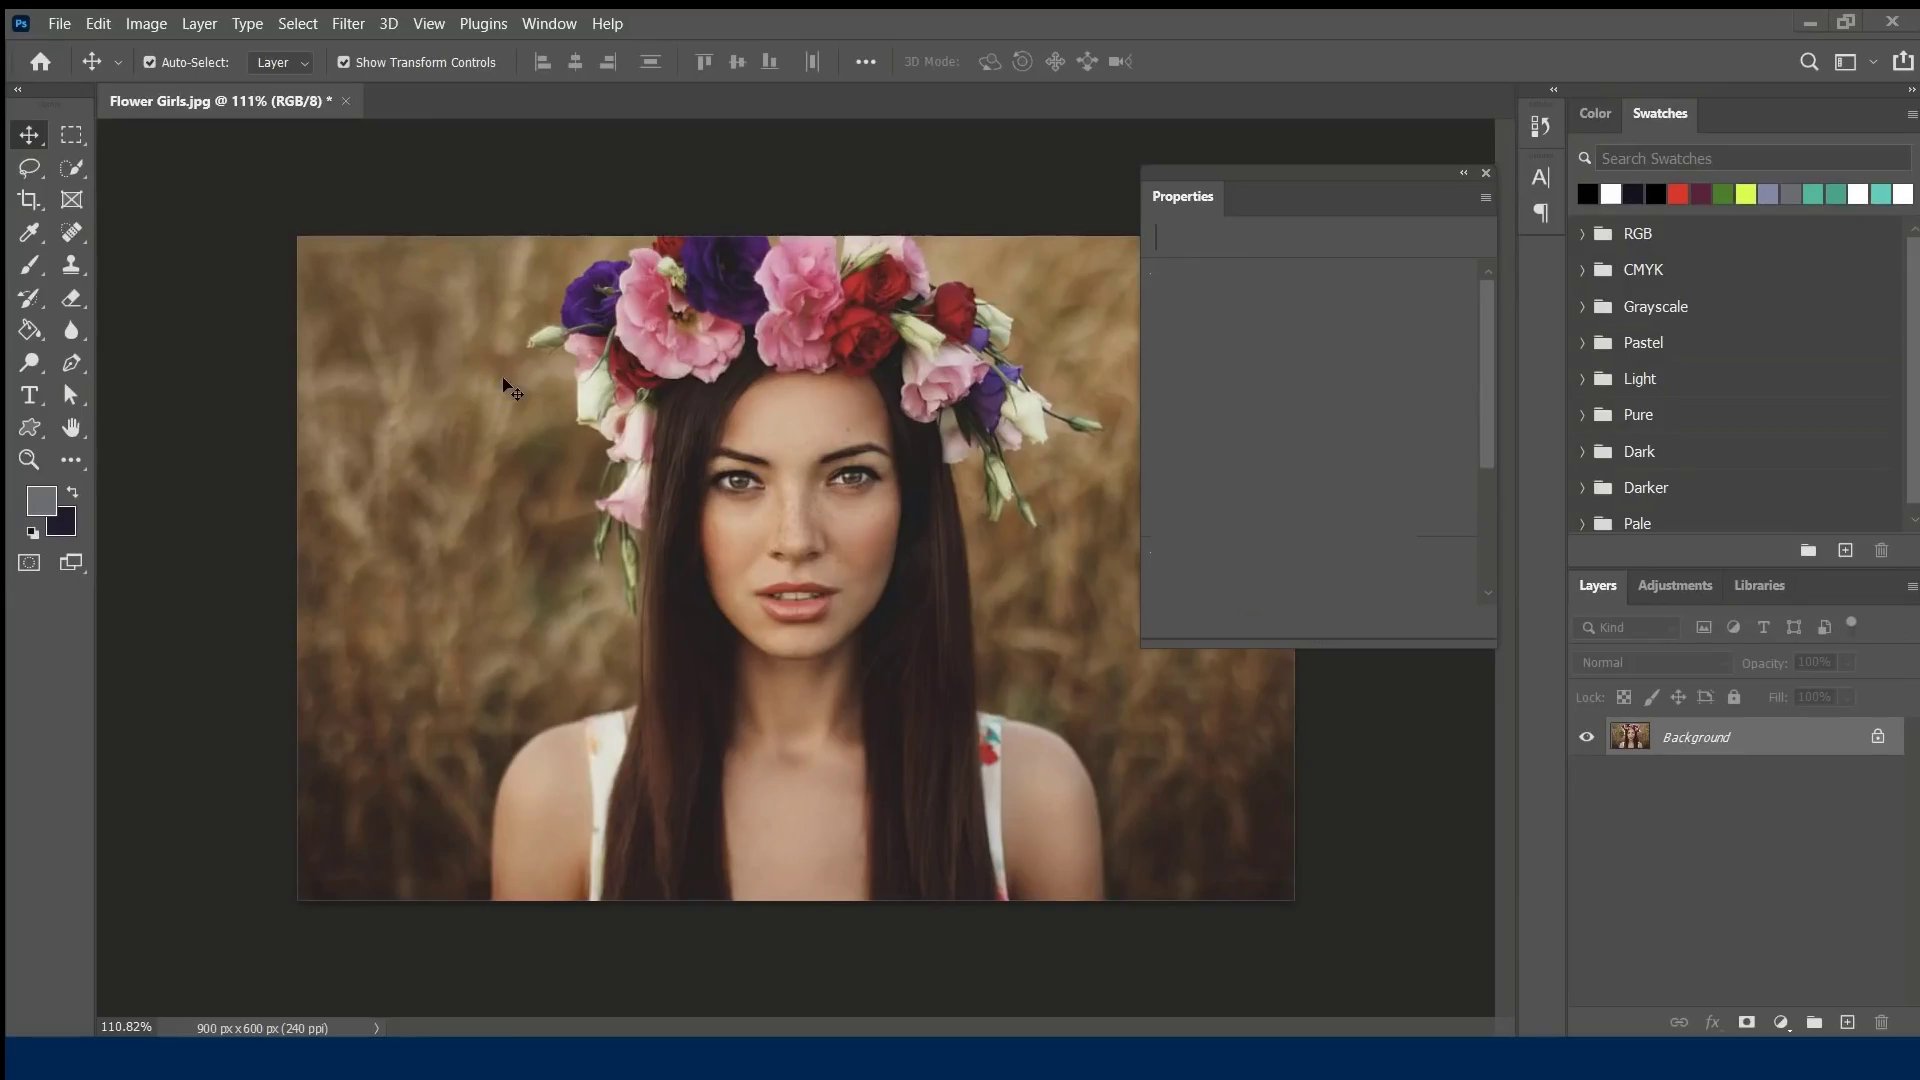1920x1080 pixels.
Task: Open the Normal blend mode dropdown
Action: 1651,663
